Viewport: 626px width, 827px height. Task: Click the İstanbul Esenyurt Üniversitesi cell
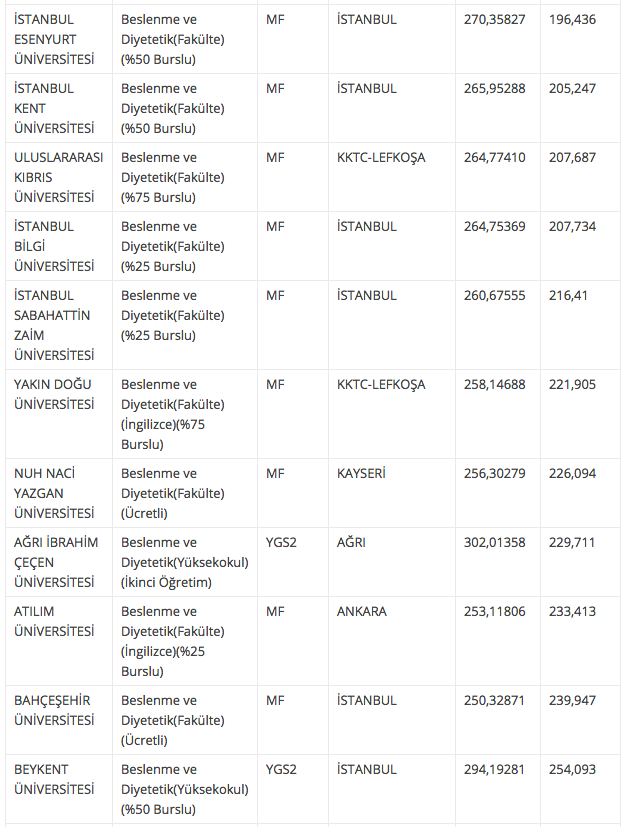[x=55, y=39]
